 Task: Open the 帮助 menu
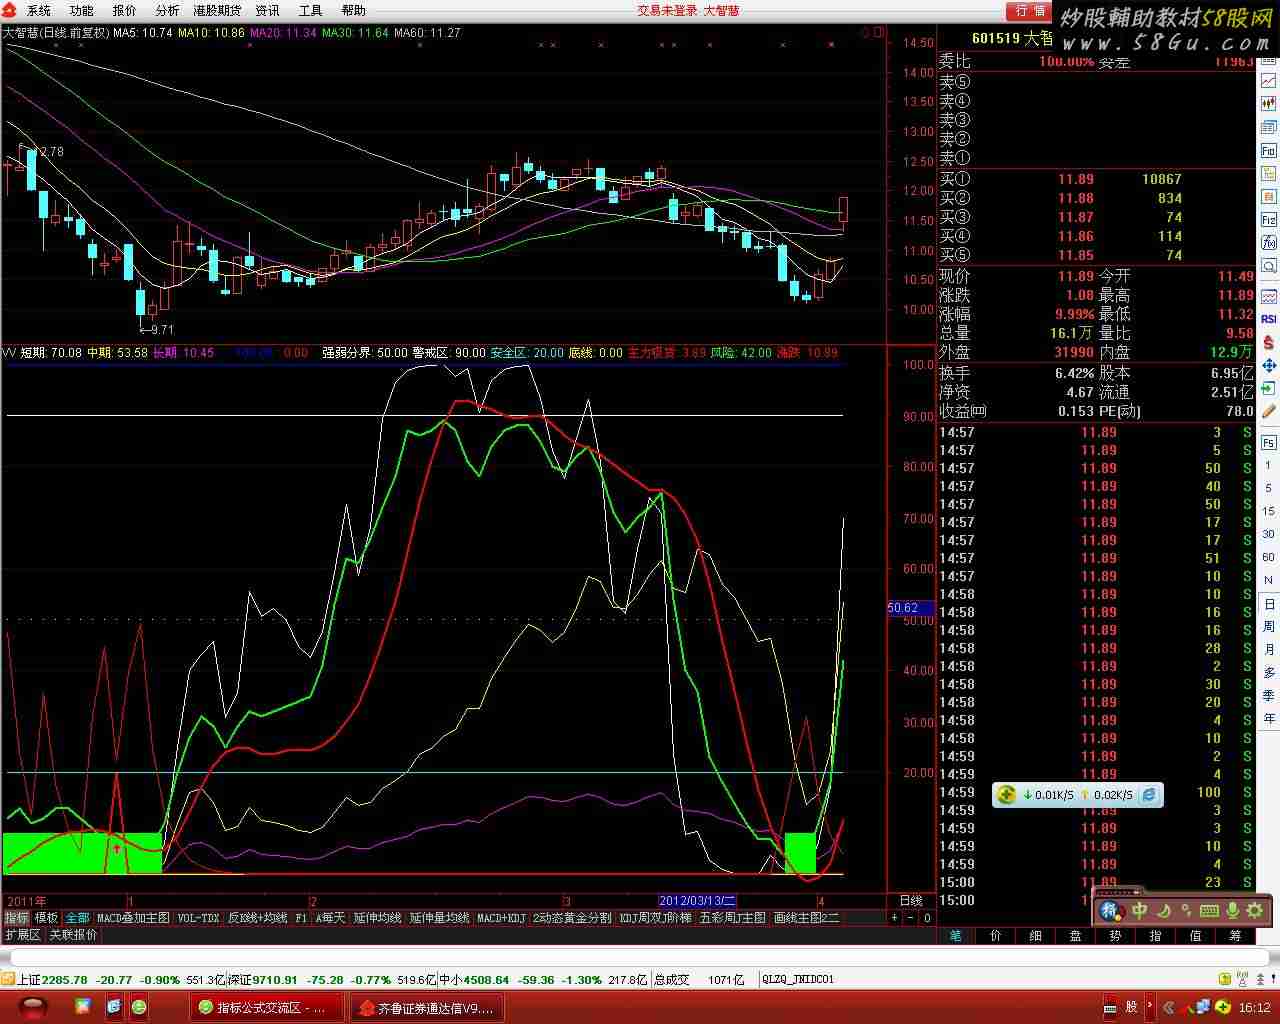353,10
